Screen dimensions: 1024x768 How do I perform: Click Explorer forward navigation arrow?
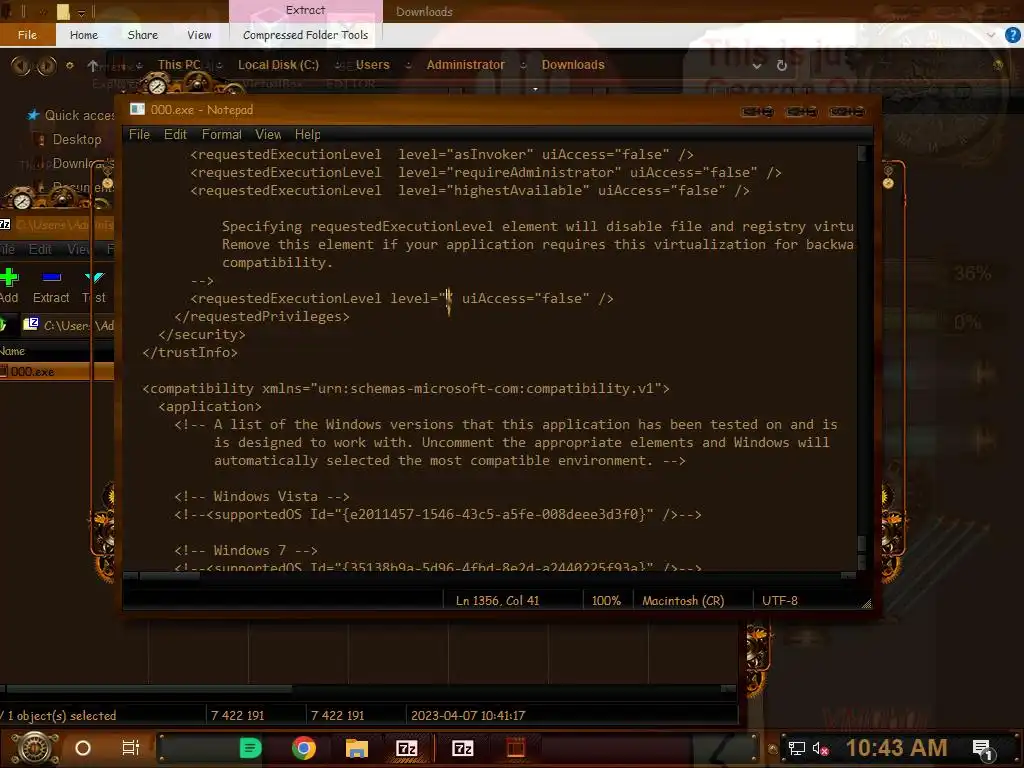46,65
